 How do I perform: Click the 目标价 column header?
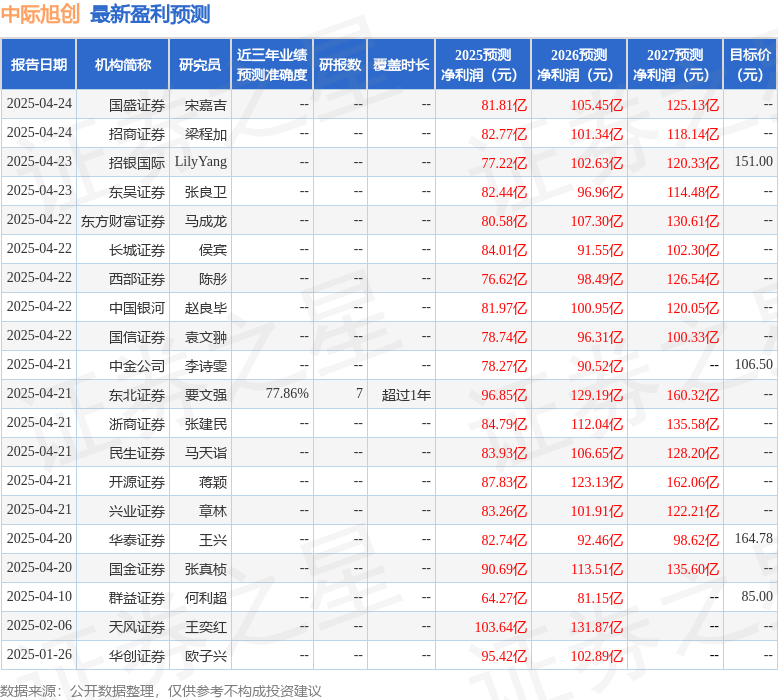[x=750, y=64]
